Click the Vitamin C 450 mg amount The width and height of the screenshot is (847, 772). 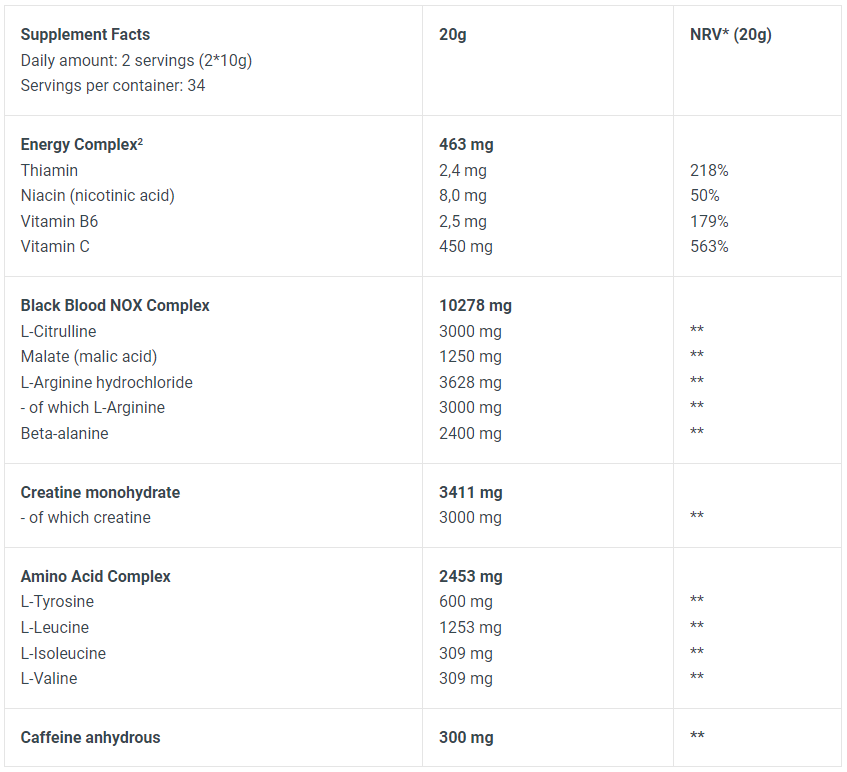click(466, 246)
